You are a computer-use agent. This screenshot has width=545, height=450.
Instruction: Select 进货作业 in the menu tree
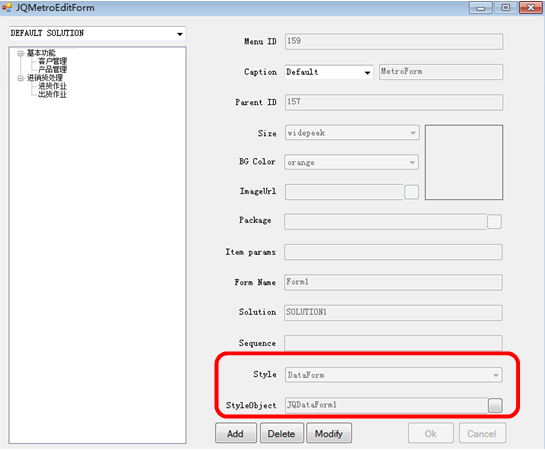coord(52,86)
